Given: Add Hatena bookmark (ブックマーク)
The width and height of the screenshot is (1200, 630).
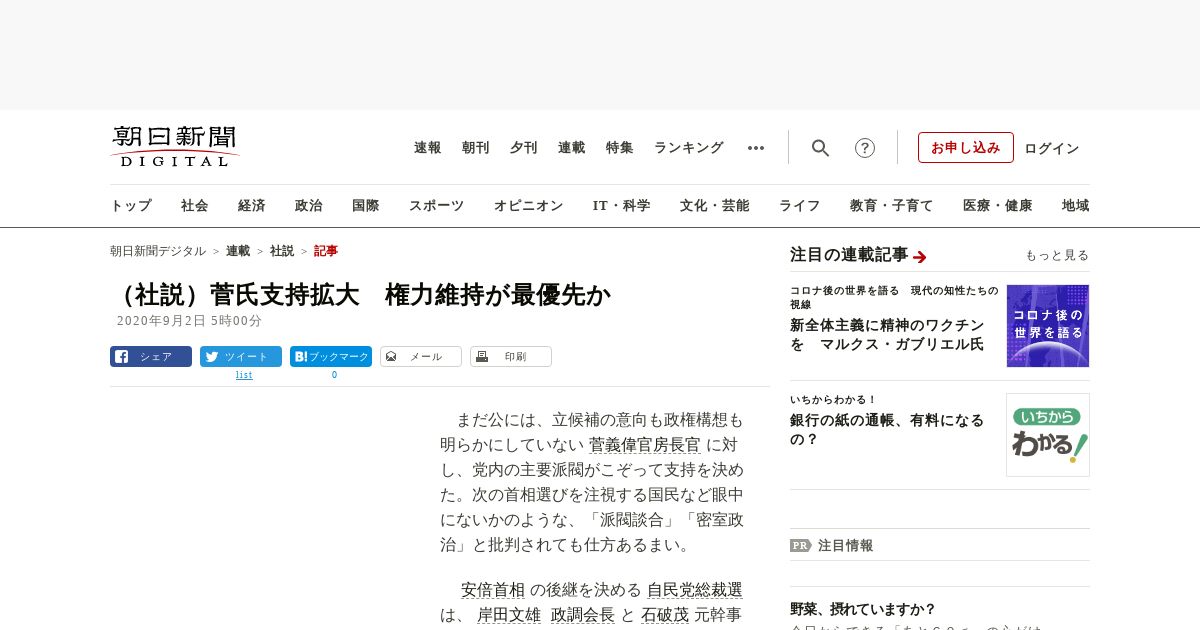Looking at the screenshot, I should (x=331, y=356).
